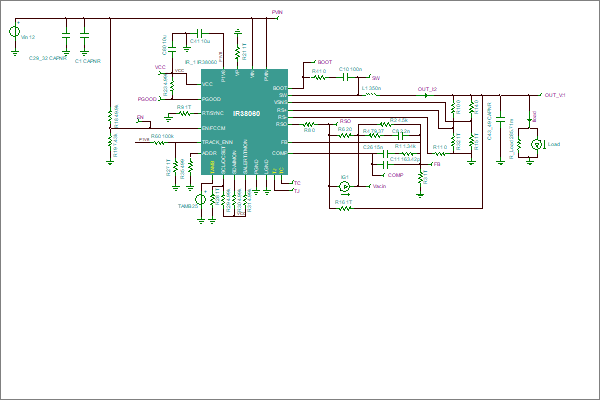Select resistor R18 on the PVIN divider
The width and height of the screenshot is (600, 400).
coord(110,114)
